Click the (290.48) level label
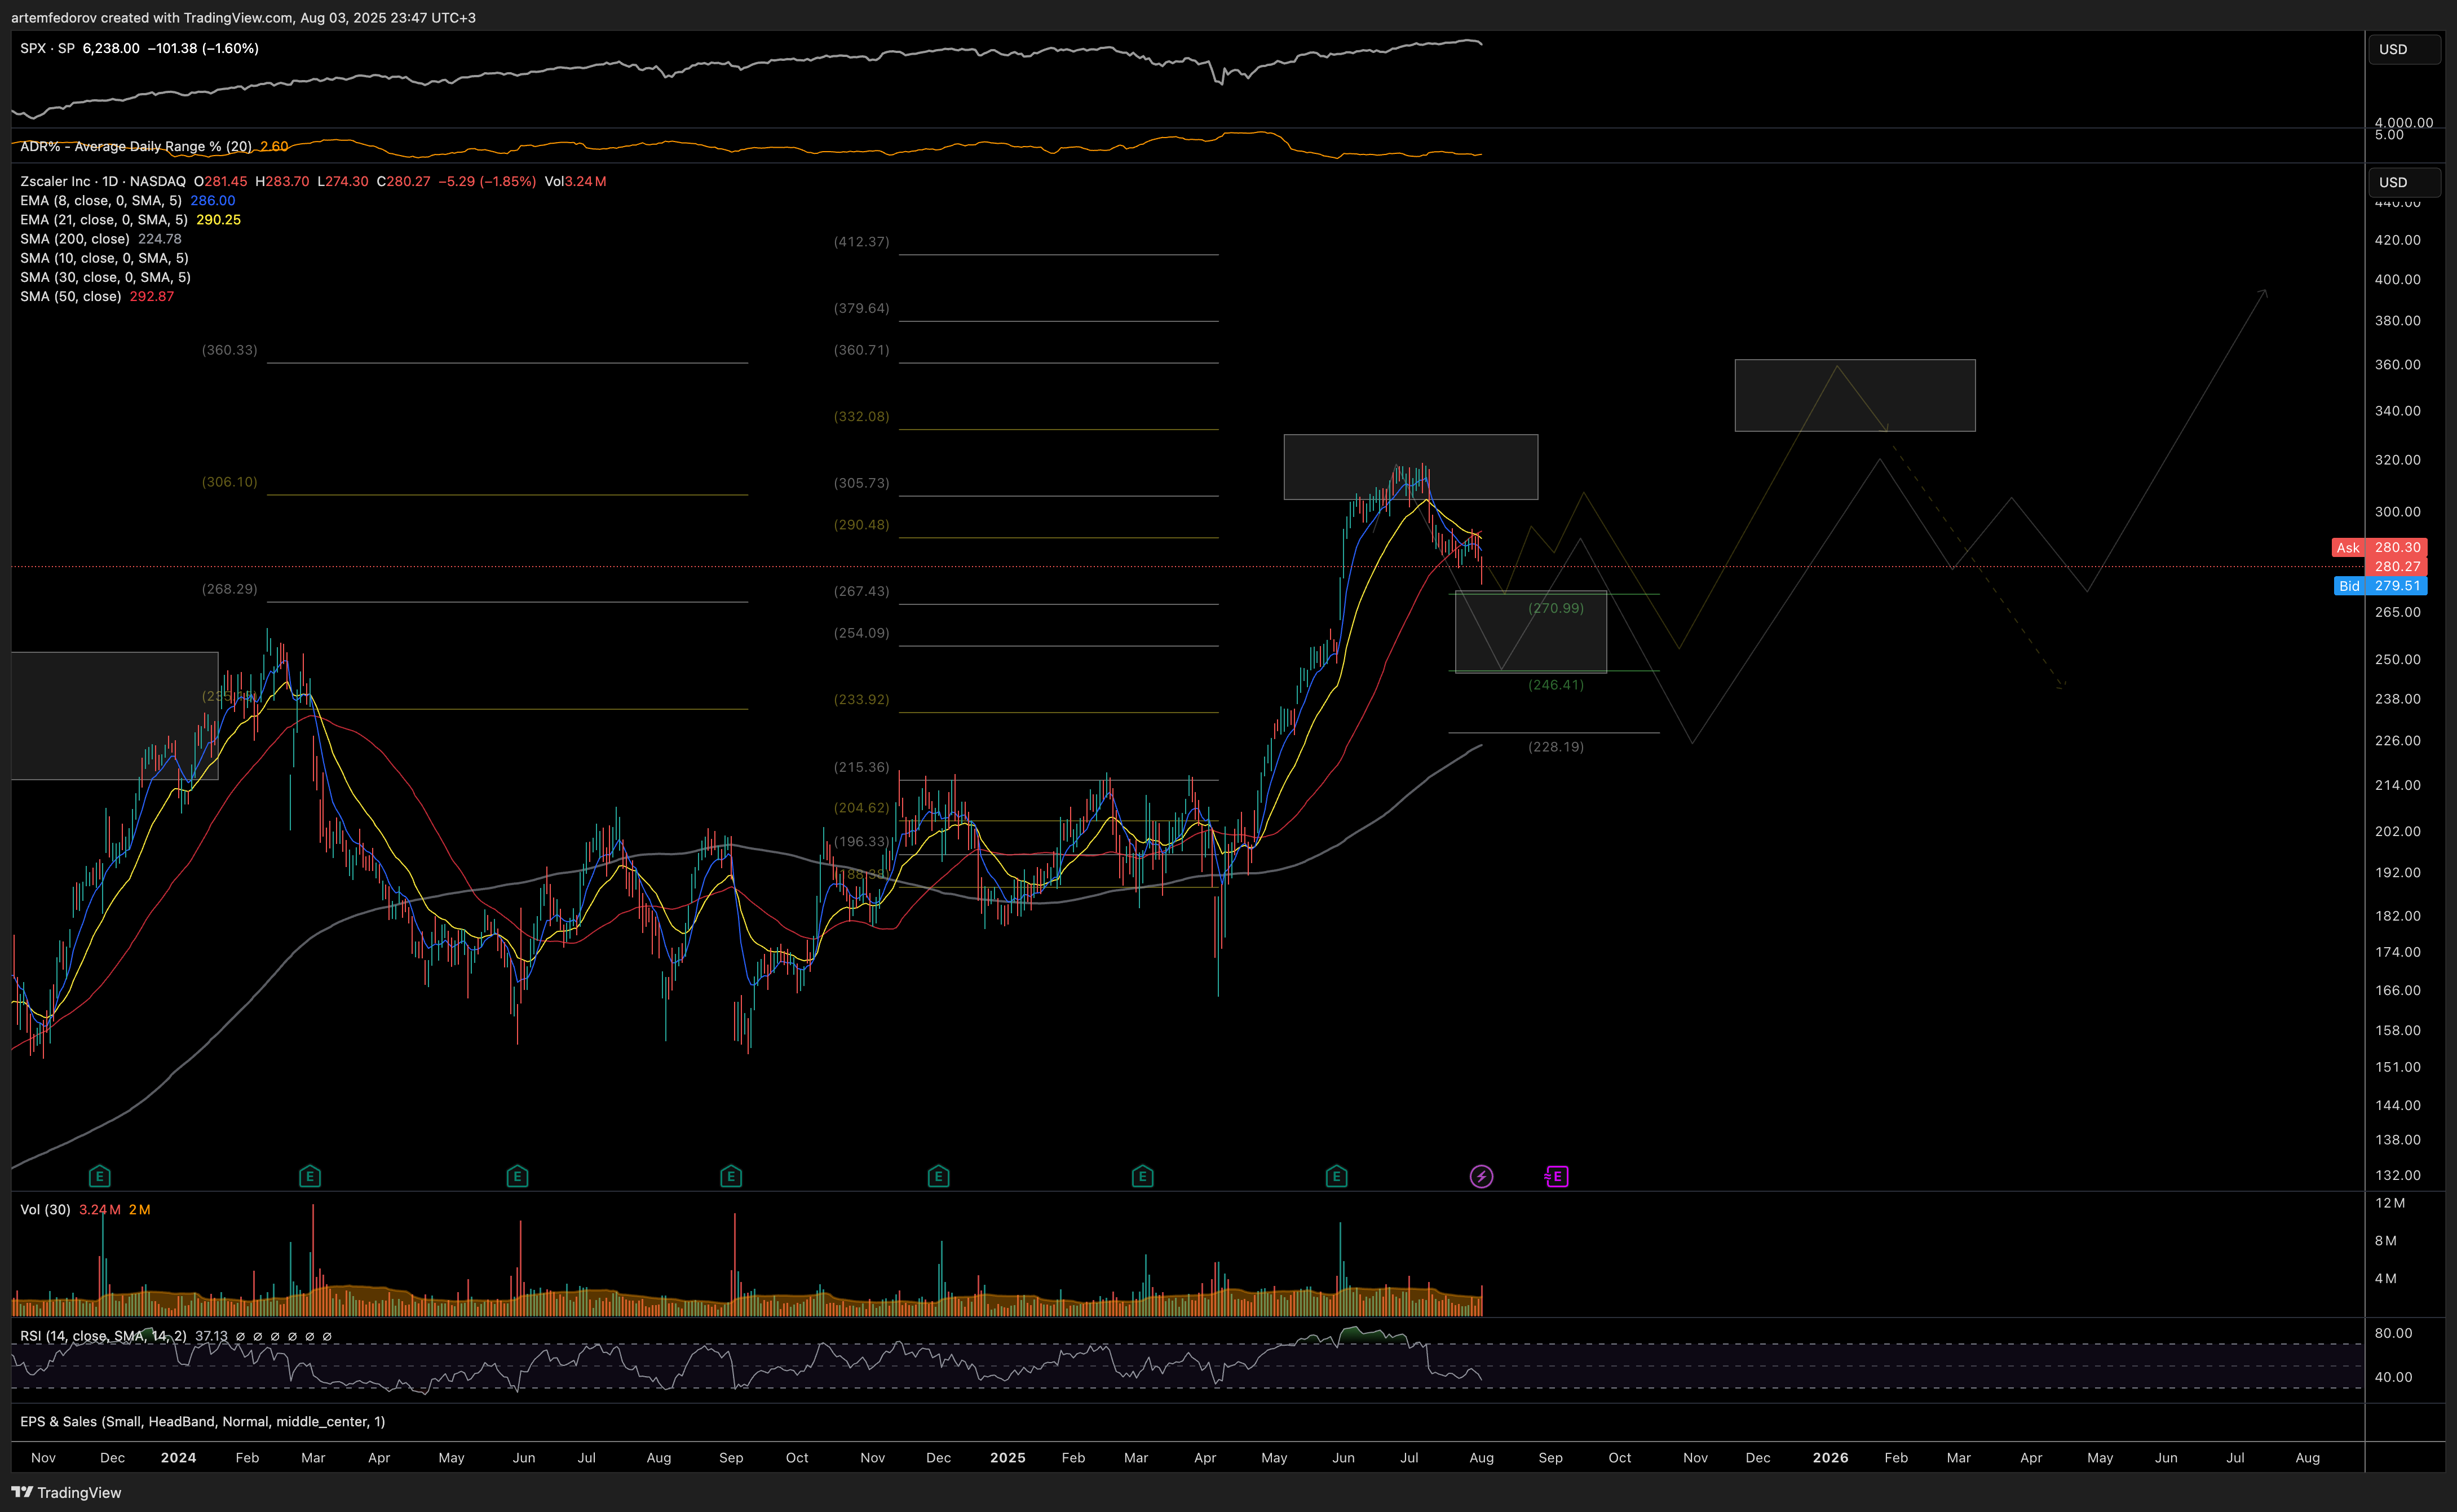 [861, 525]
